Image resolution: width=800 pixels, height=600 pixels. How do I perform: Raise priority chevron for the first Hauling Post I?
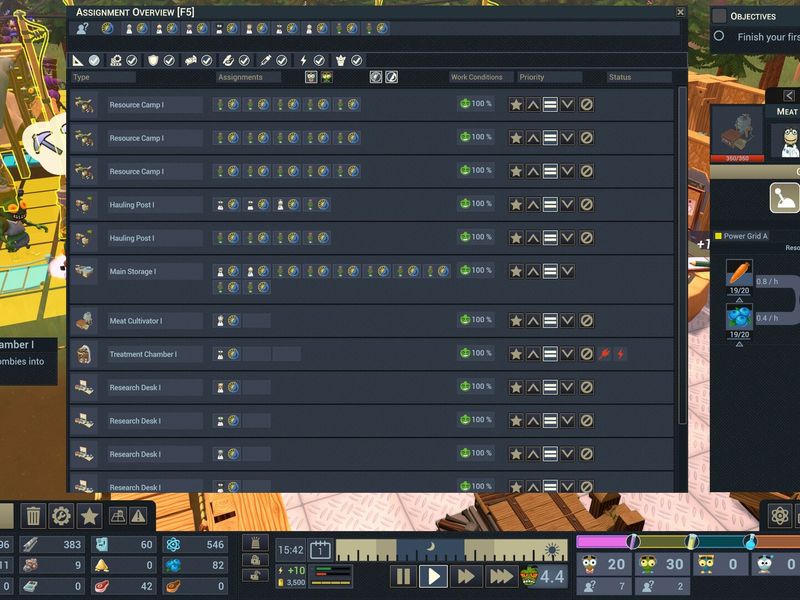pyautogui.click(x=533, y=205)
